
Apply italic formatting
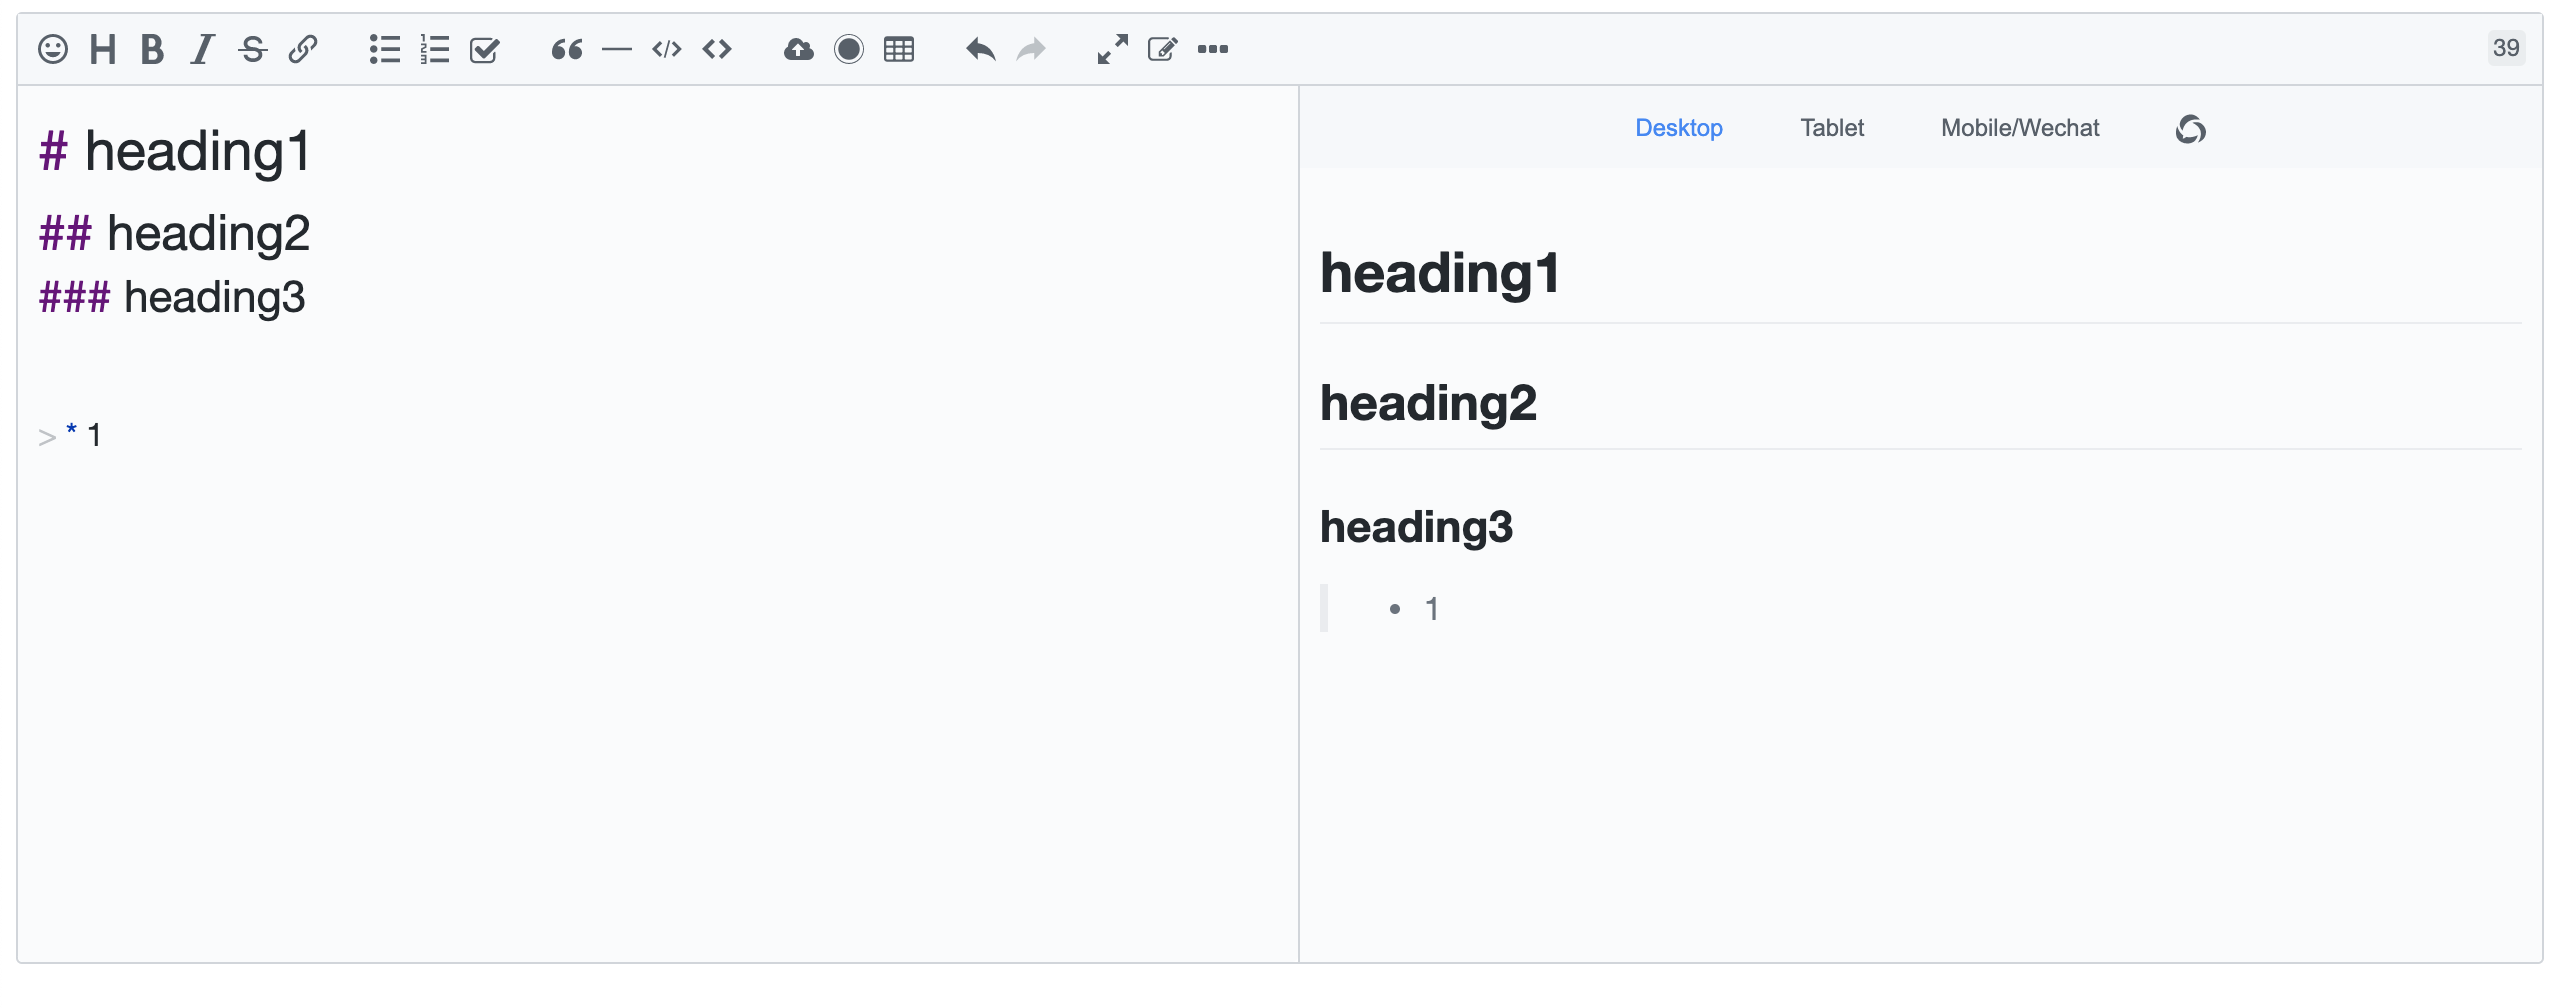202,49
